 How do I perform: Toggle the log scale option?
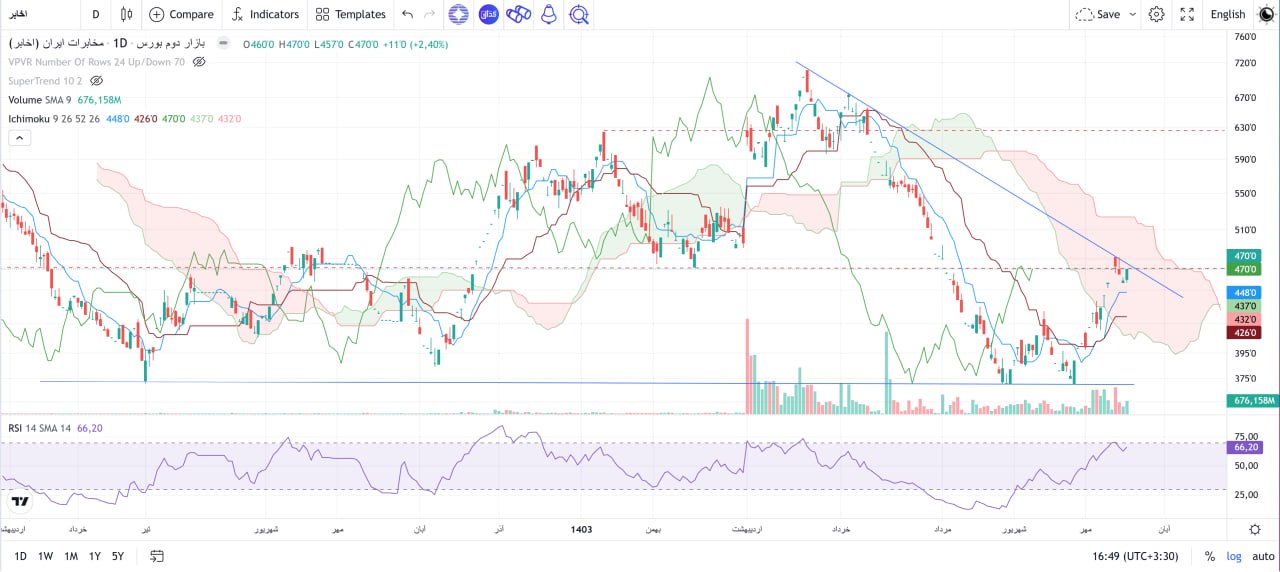1234,556
